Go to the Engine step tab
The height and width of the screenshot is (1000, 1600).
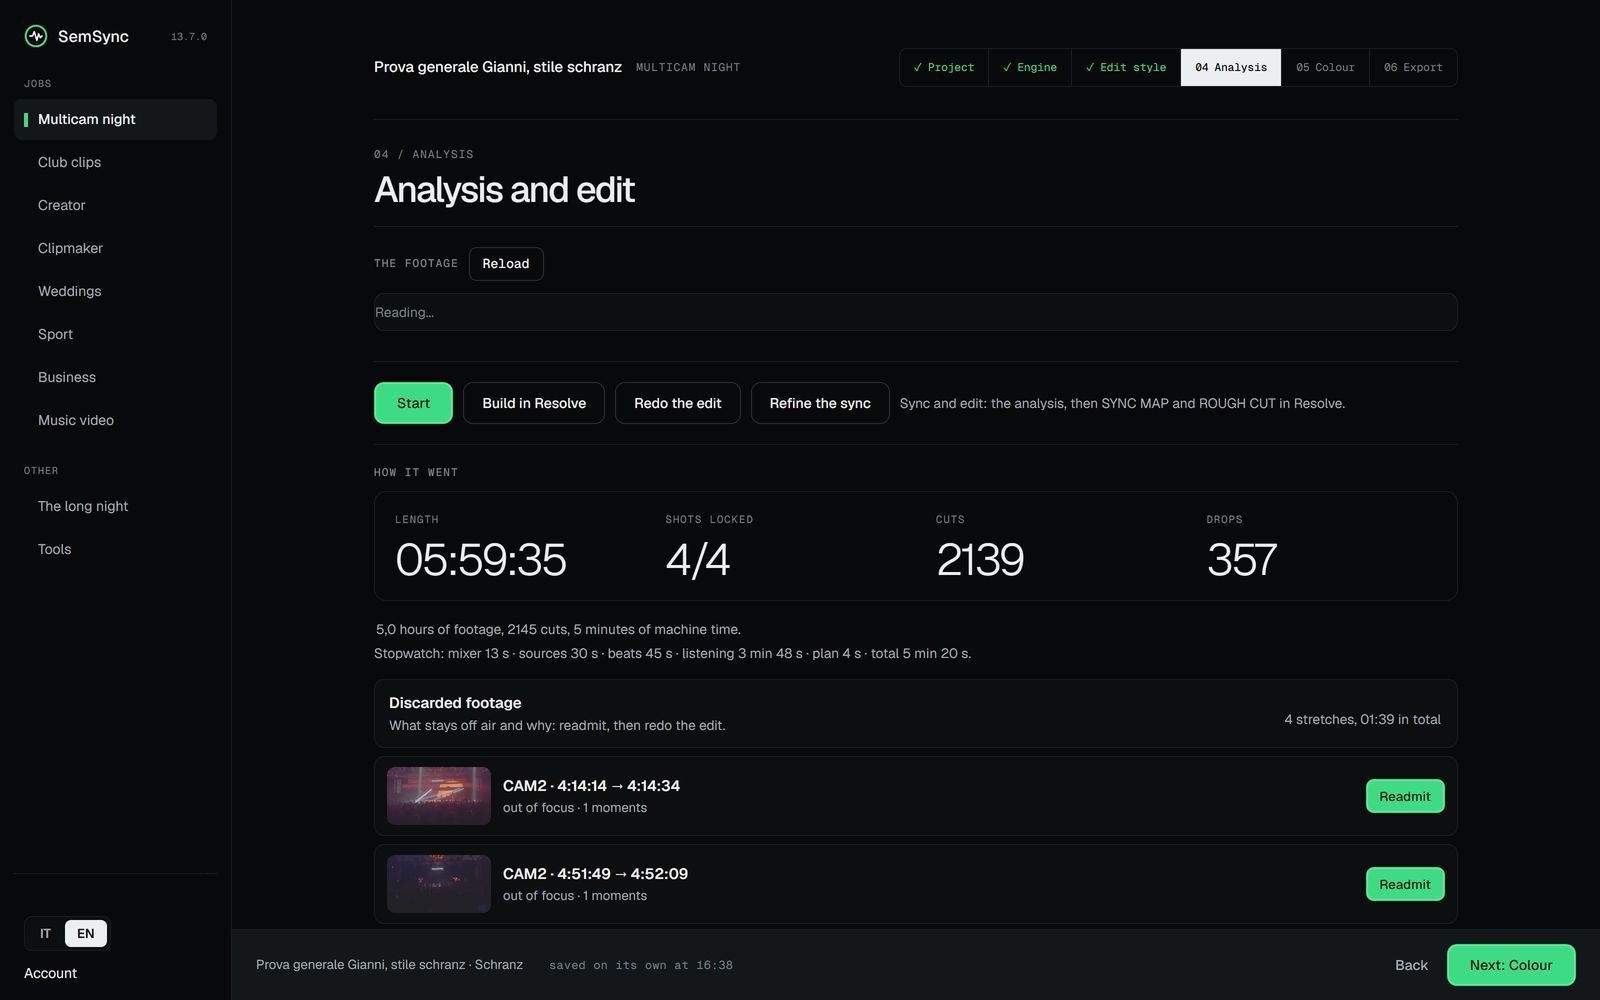point(1030,68)
